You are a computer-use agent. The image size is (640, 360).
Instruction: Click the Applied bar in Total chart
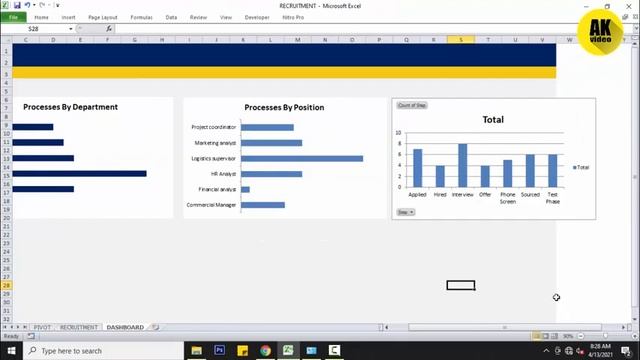(x=418, y=168)
